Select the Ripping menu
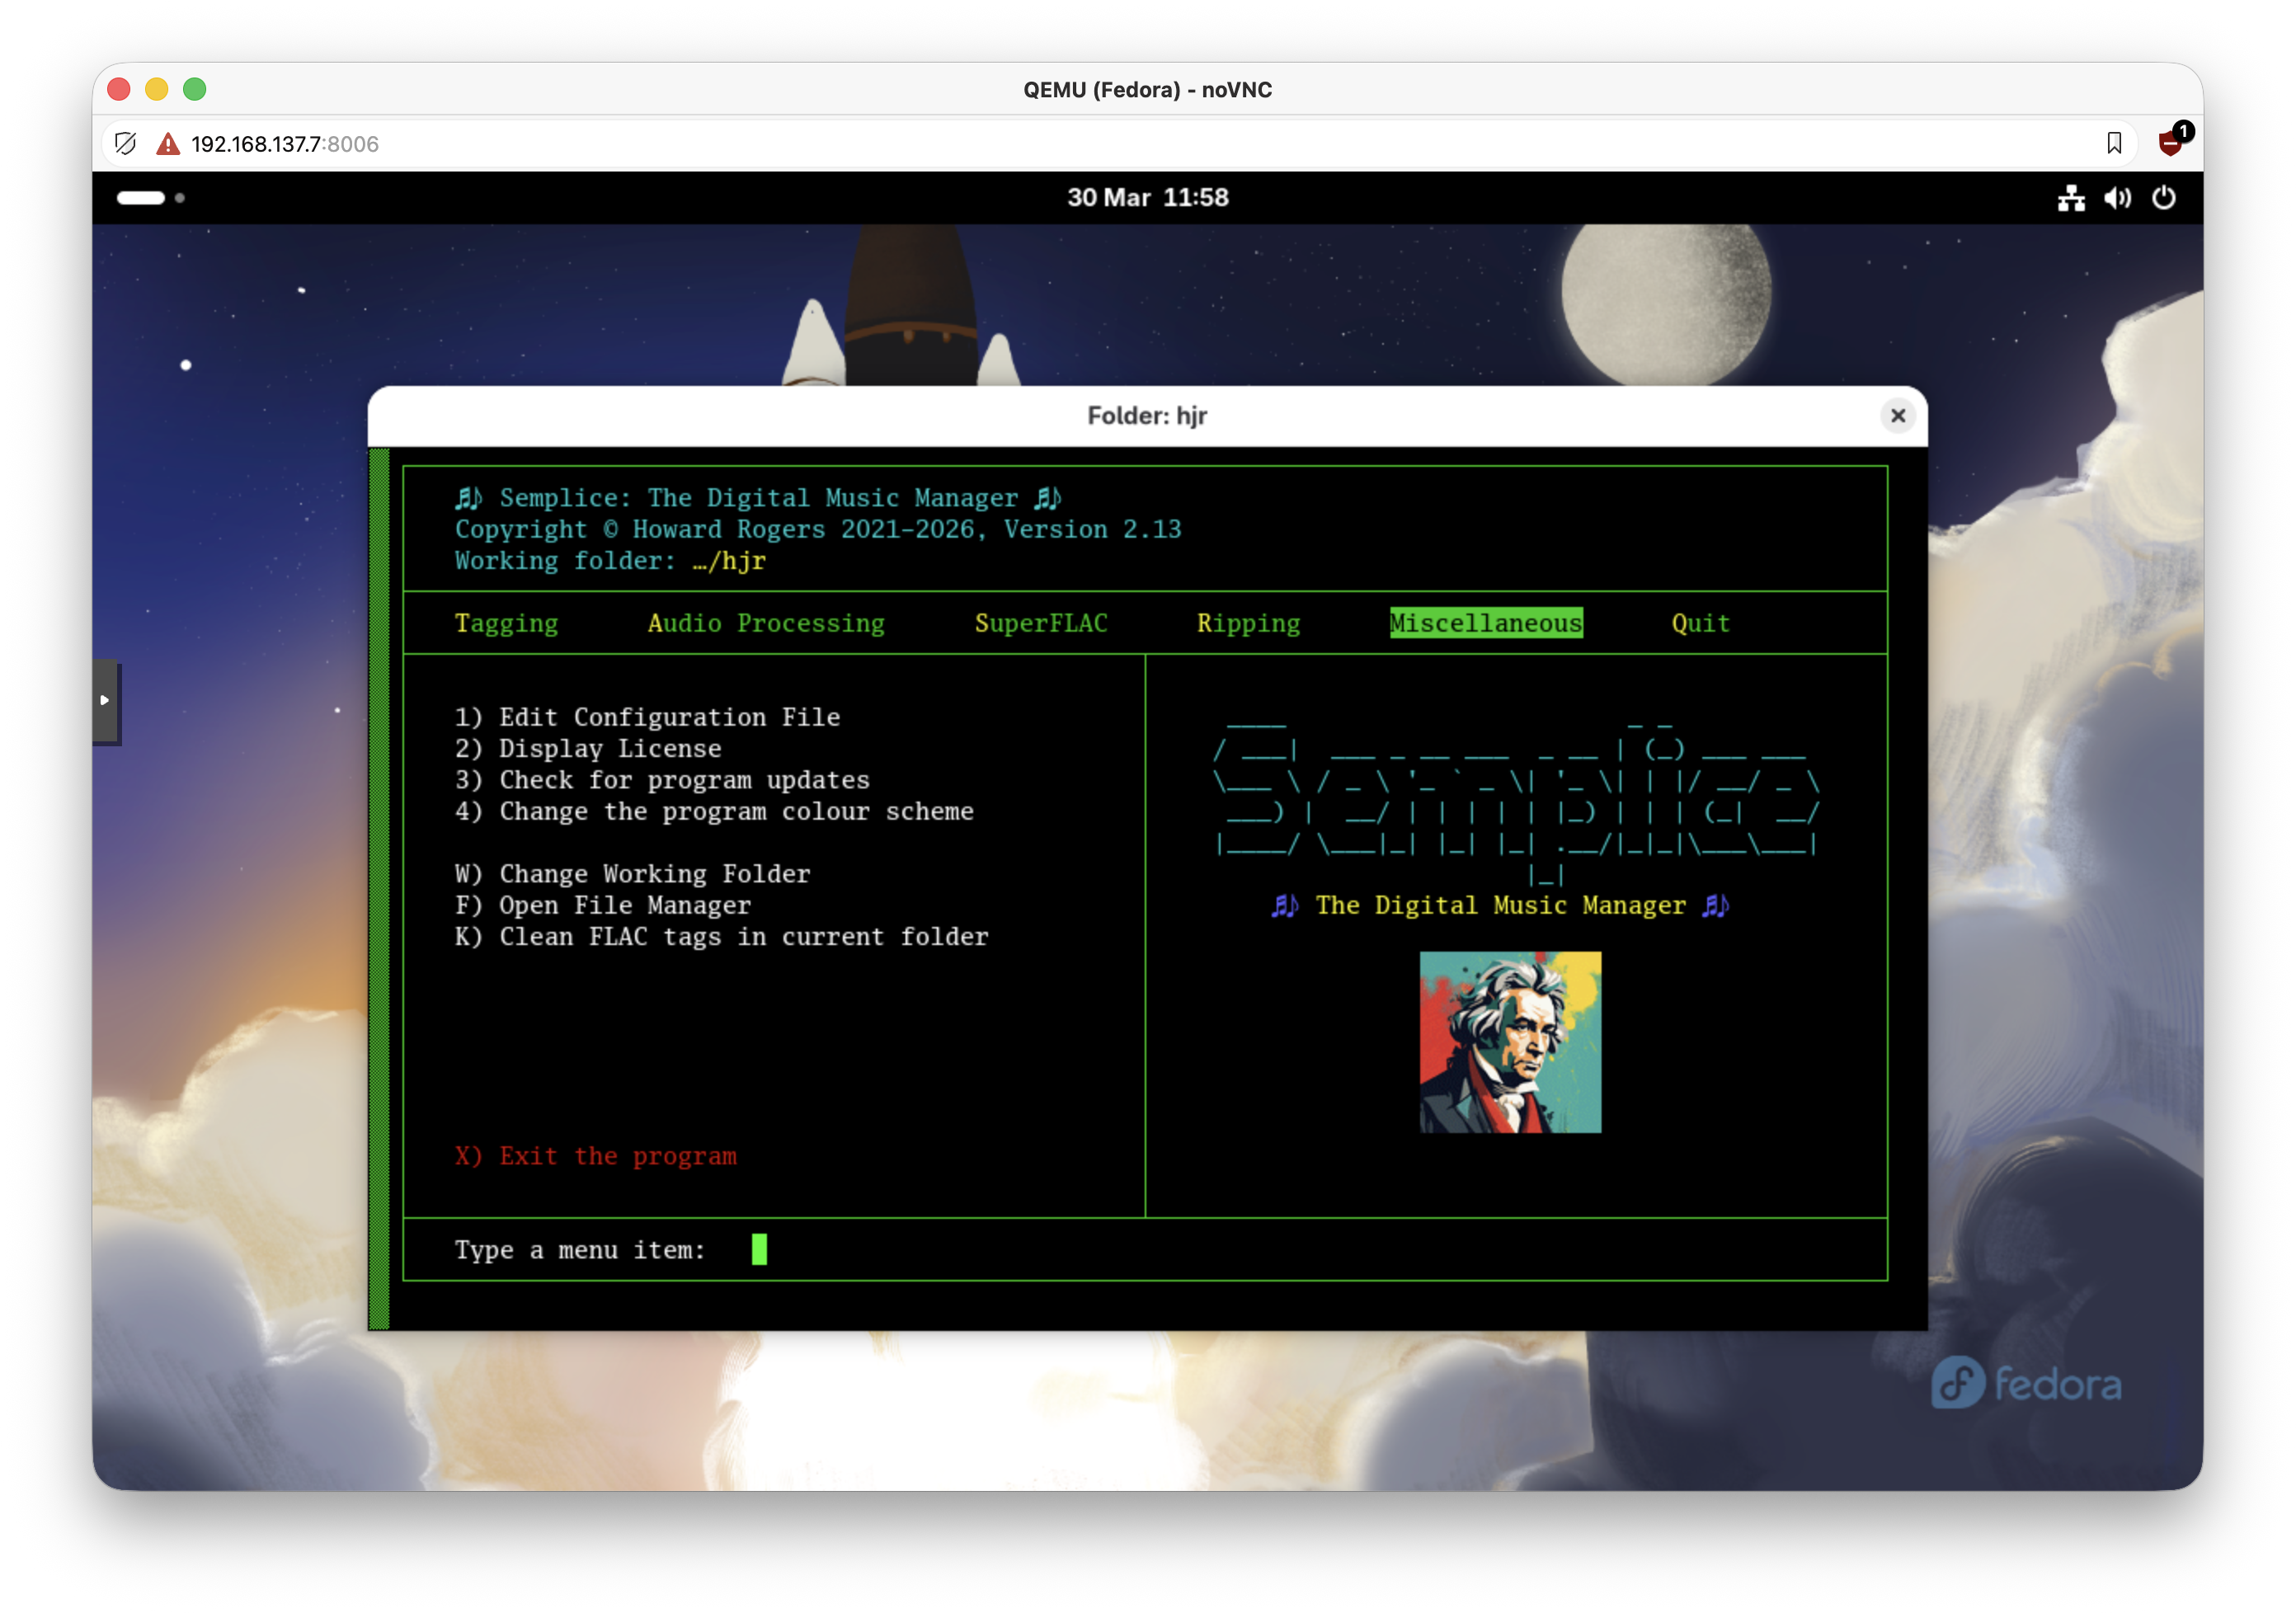 [x=1248, y=623]
